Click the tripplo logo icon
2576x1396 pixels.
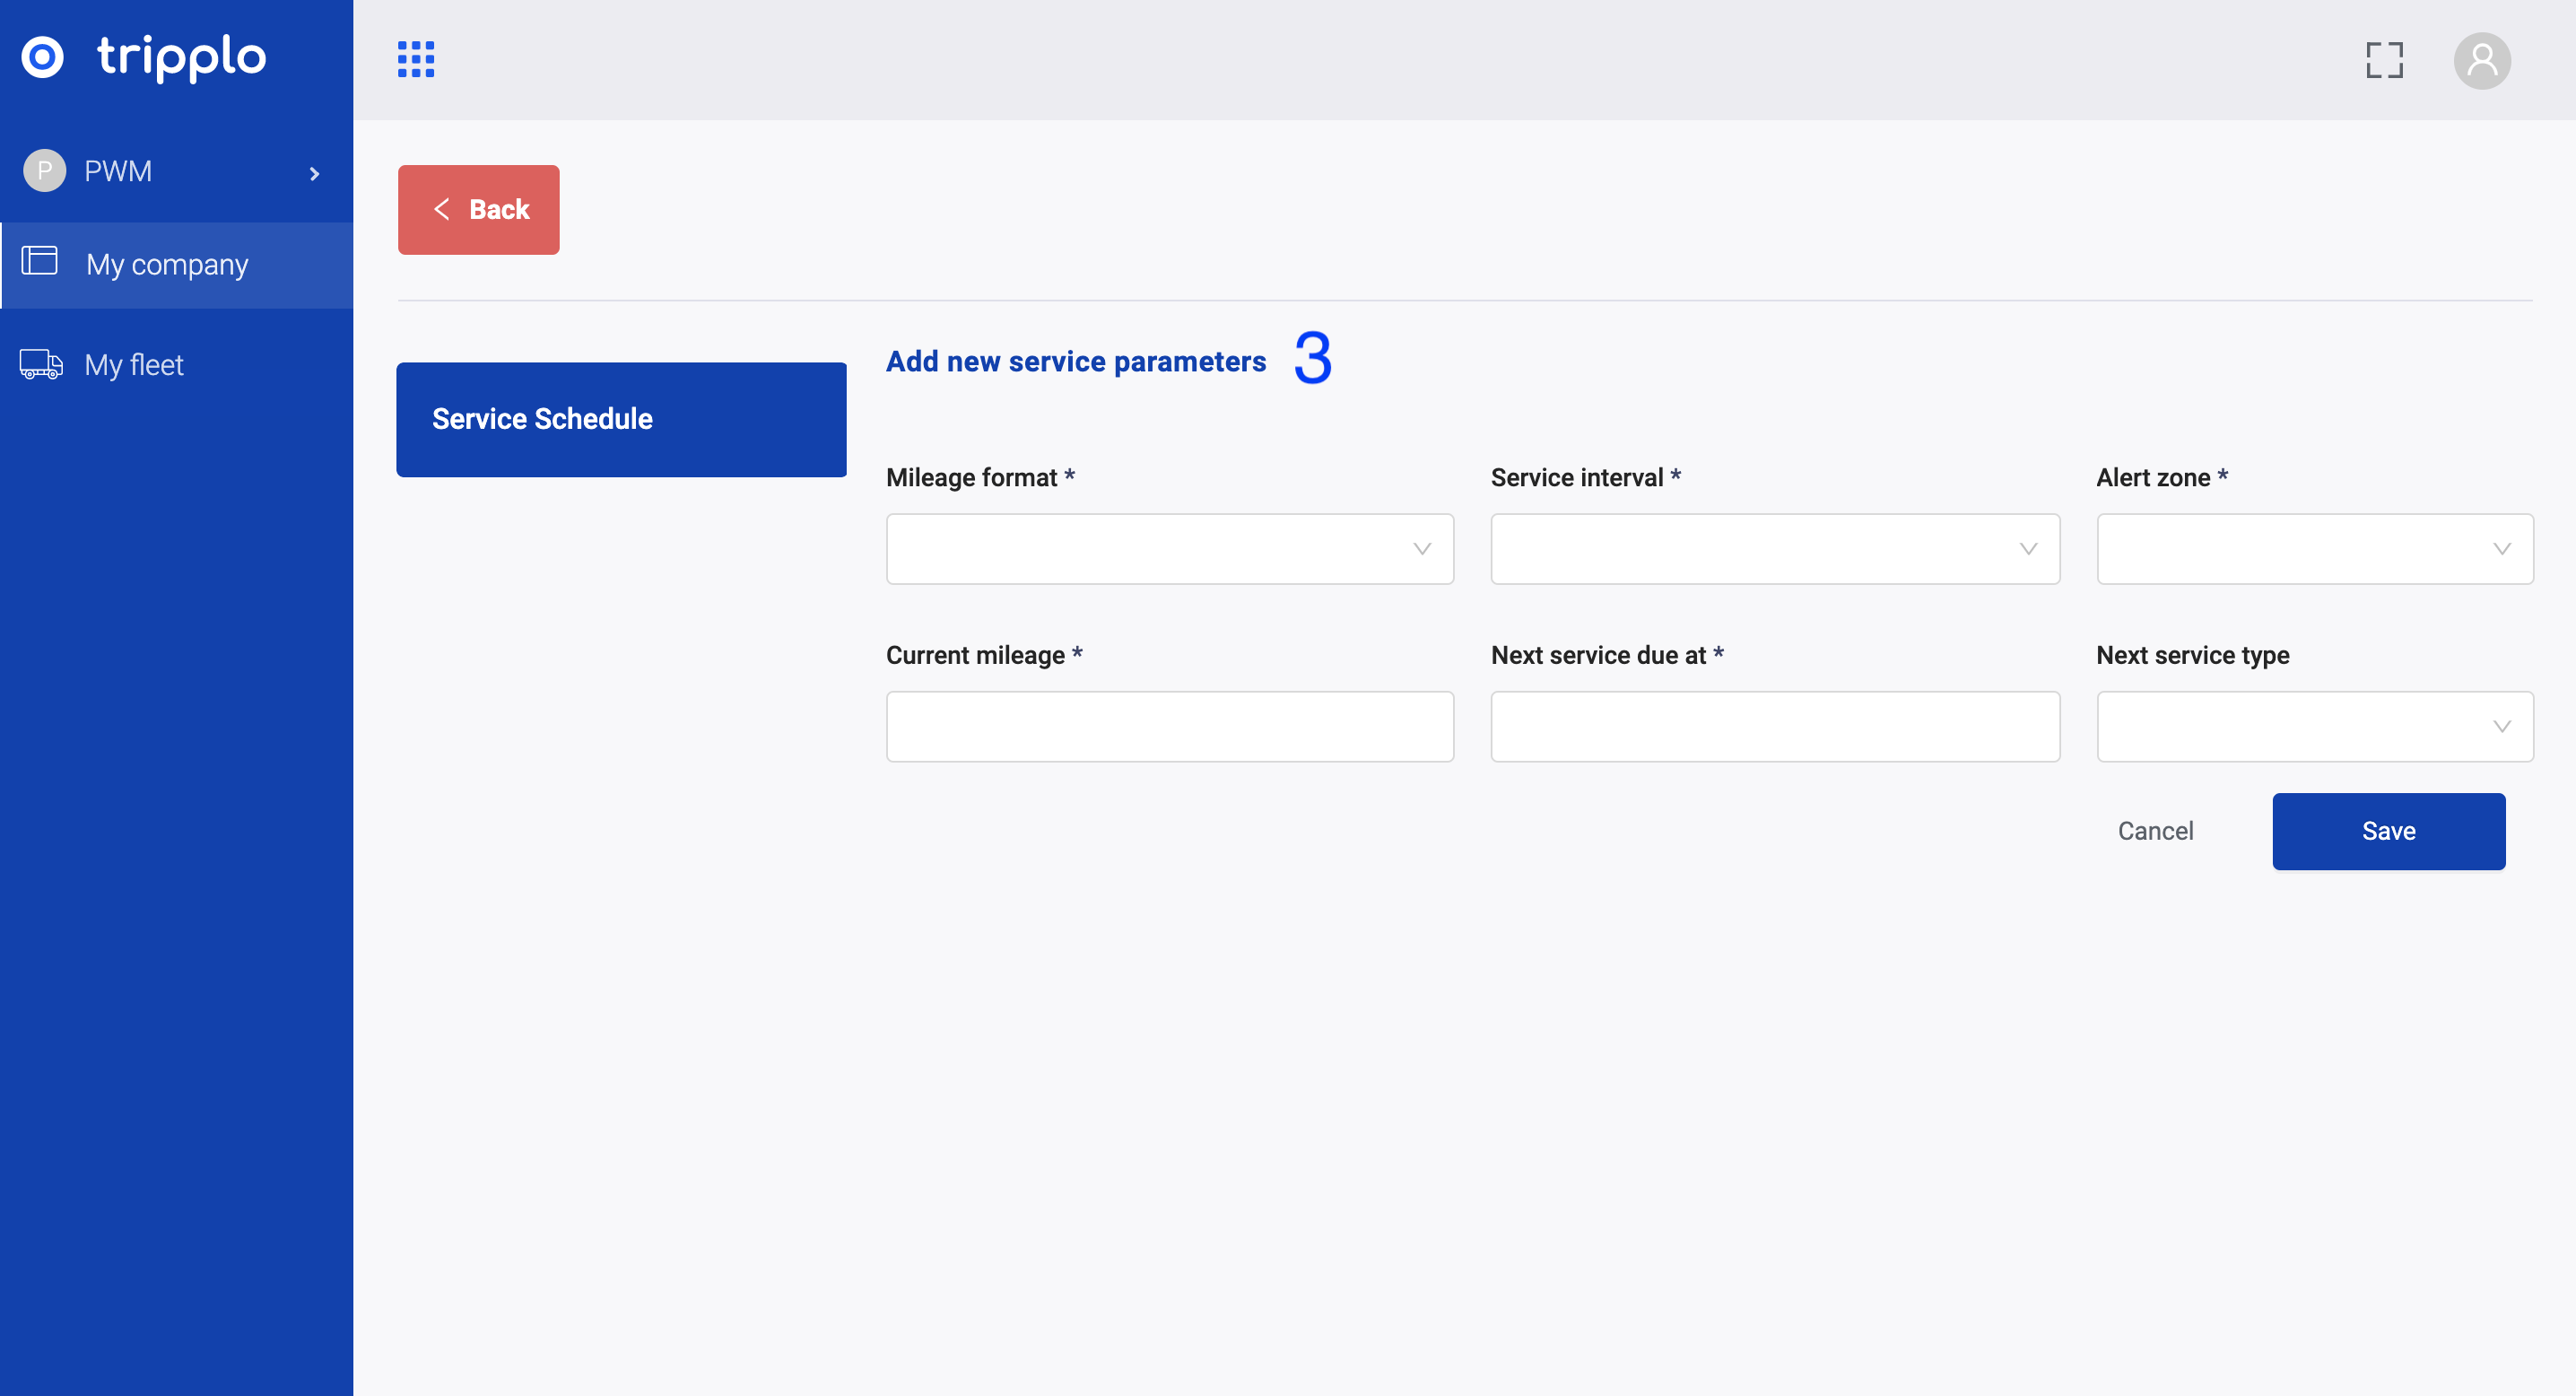(43, 57)
